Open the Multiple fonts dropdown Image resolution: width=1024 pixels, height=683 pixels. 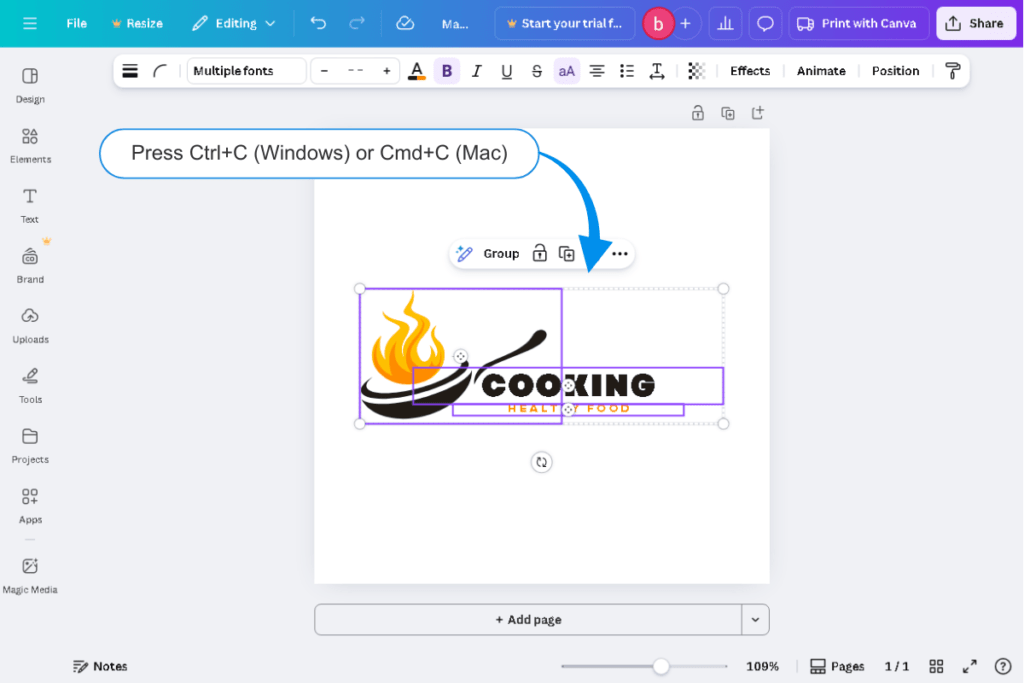[246, 70]
